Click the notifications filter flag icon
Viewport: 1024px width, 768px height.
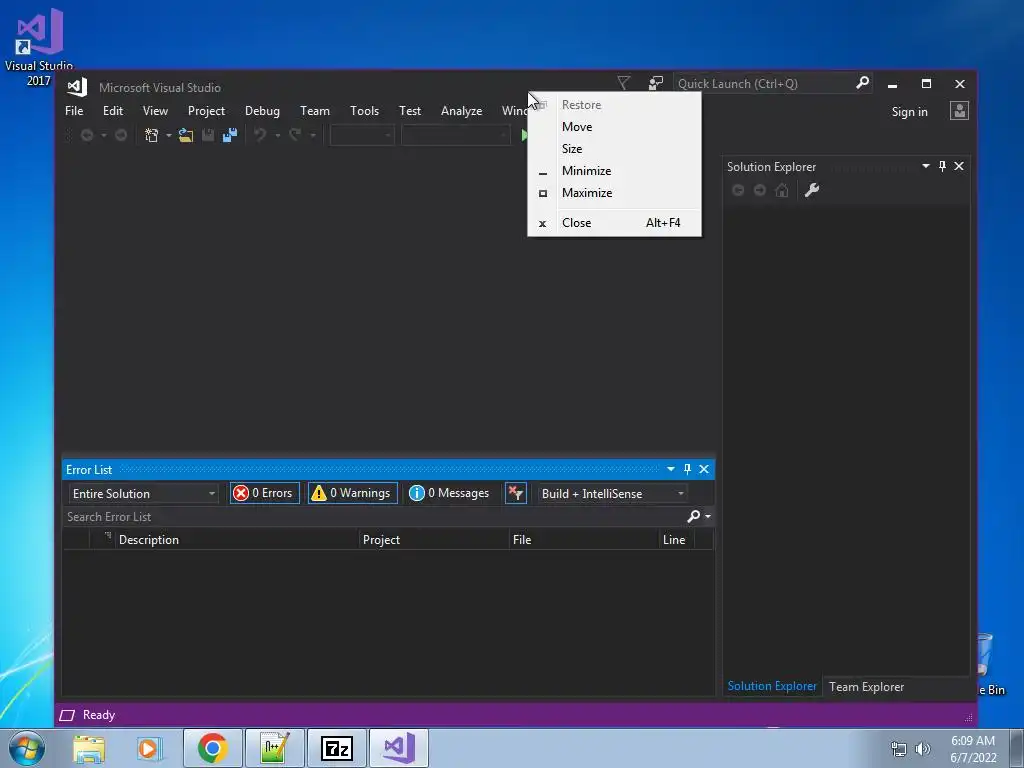[x=624, y=83]
